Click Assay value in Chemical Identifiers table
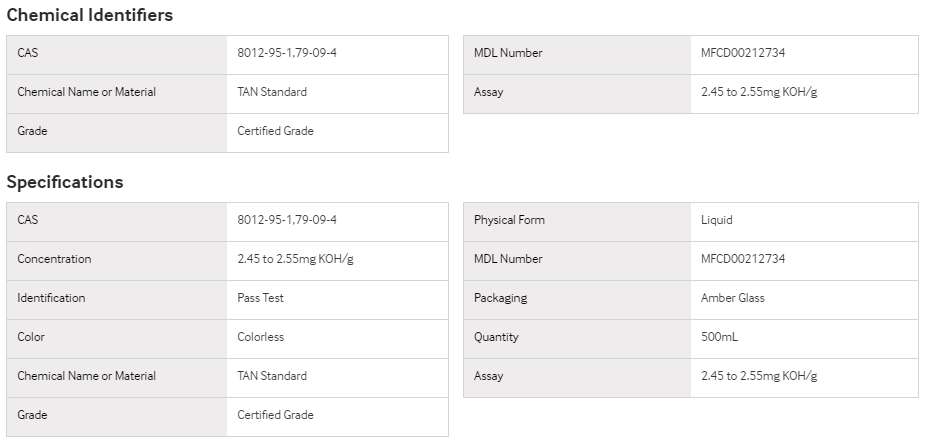The width and height of the screenshot is (925, 444). 759,92
